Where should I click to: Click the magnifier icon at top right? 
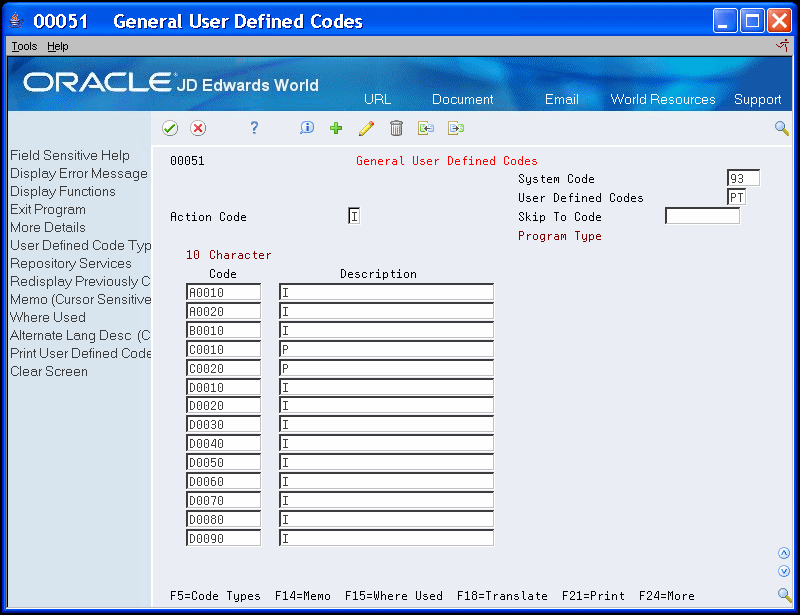click(782, 128)
